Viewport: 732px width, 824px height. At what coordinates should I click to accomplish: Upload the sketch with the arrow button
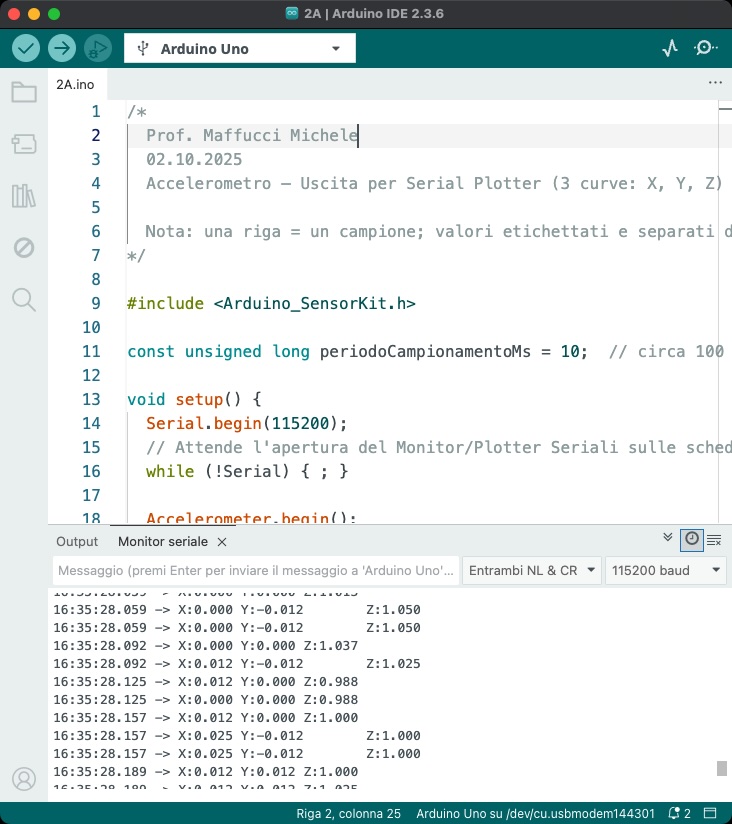click(62, 48)
